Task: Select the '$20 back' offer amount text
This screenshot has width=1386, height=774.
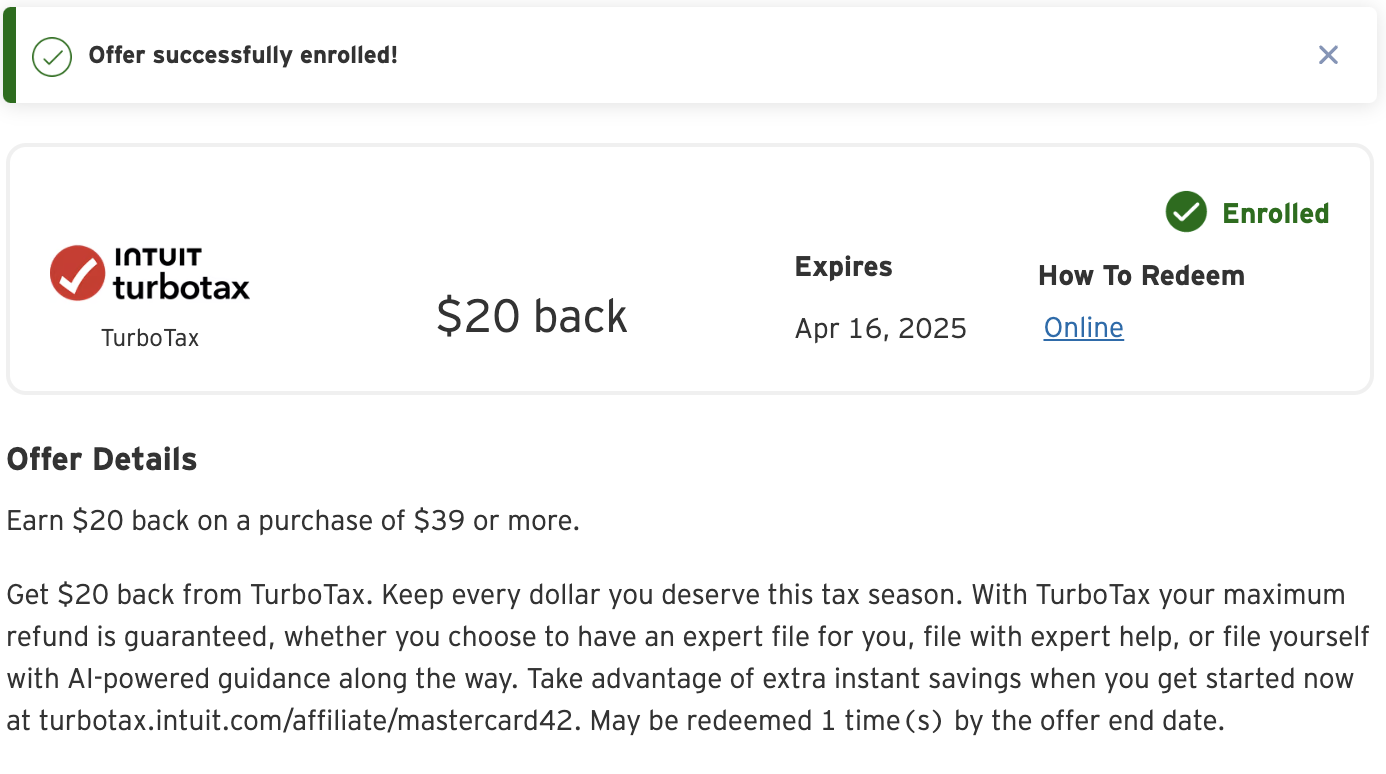Action: click(532, 316)
